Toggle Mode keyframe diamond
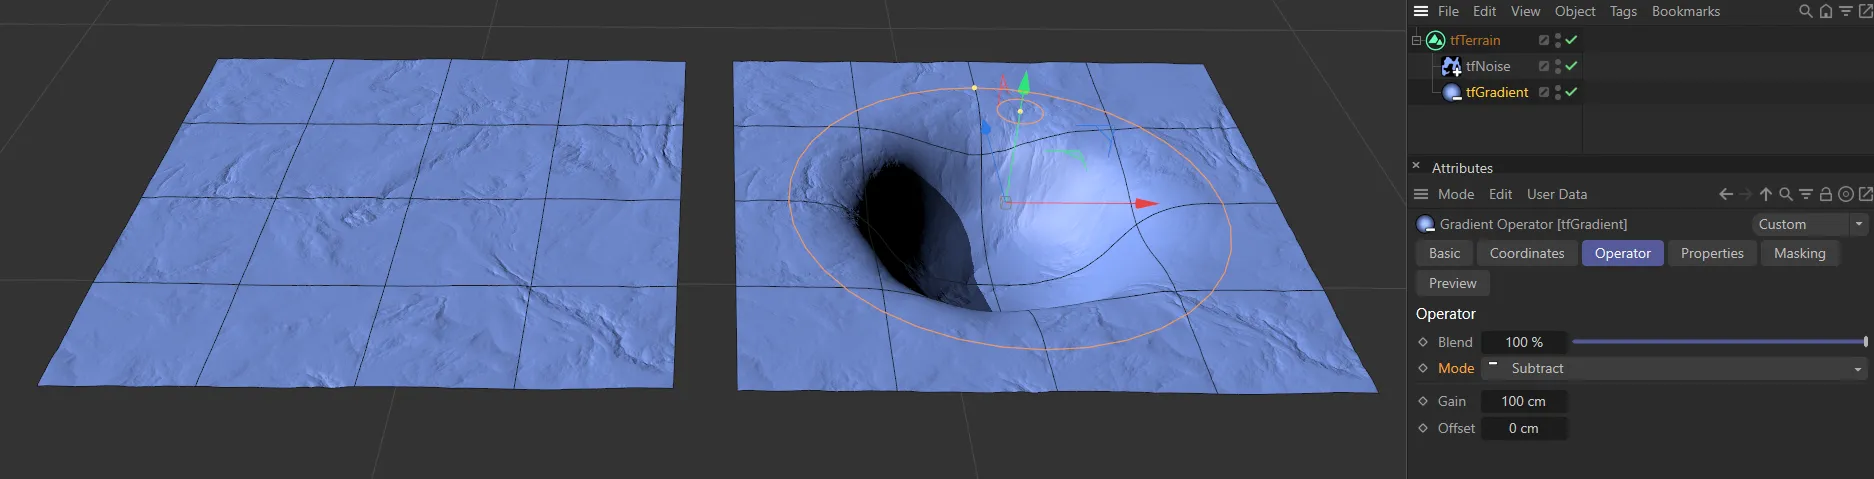The width and height of the screenshot is (1874, 479). click(x=1423, y=368)
